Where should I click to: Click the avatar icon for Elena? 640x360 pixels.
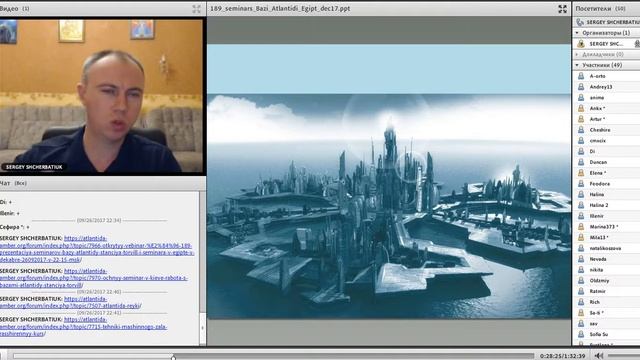tap(581, 173)
